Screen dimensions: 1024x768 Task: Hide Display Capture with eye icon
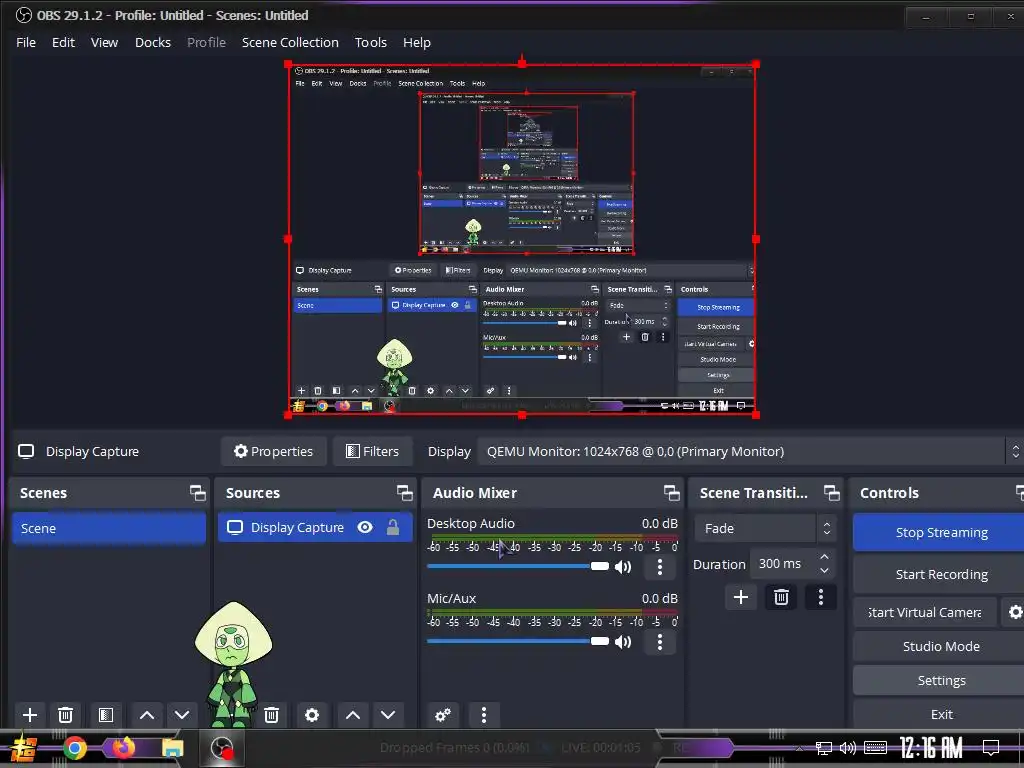[x=365, y=527]
